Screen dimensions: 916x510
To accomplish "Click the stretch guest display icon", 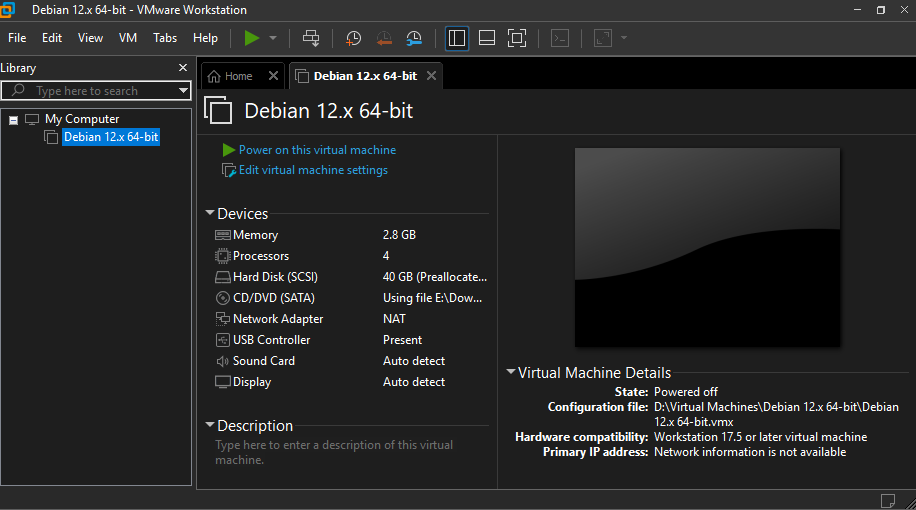I will click(x=603, y=38).
